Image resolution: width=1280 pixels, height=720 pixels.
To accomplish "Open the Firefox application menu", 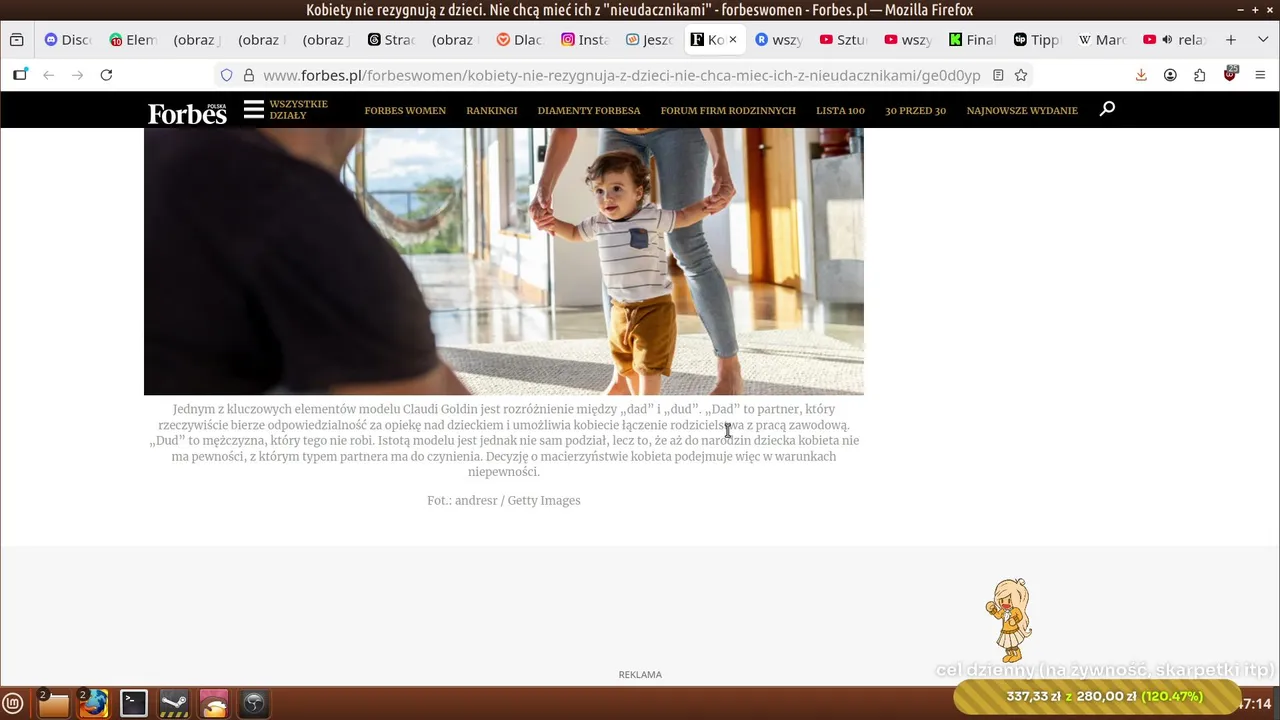I will (1260, 75).
